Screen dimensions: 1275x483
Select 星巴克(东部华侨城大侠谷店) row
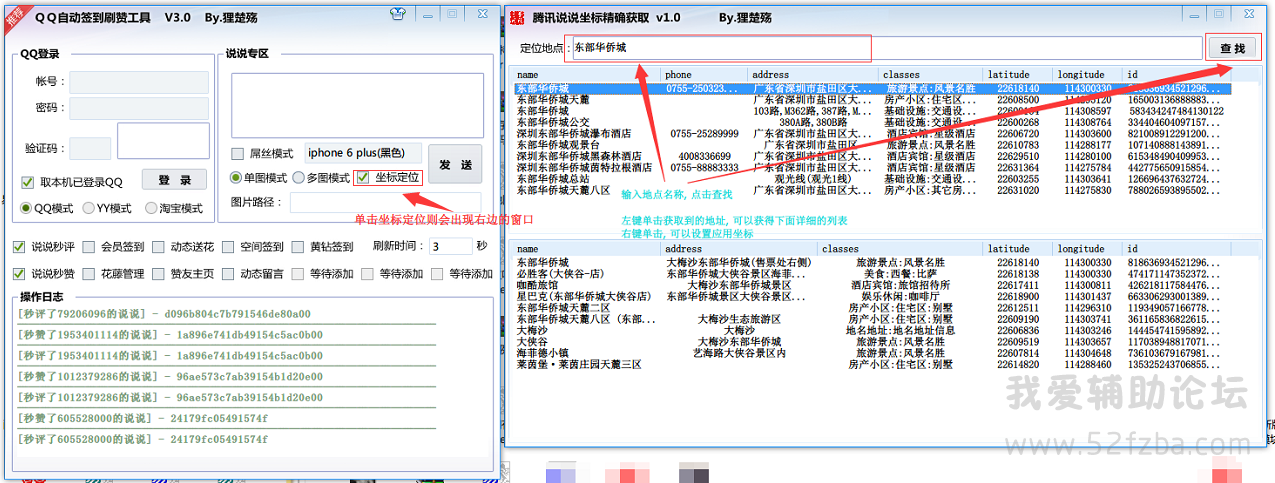(x=871, y=296)
